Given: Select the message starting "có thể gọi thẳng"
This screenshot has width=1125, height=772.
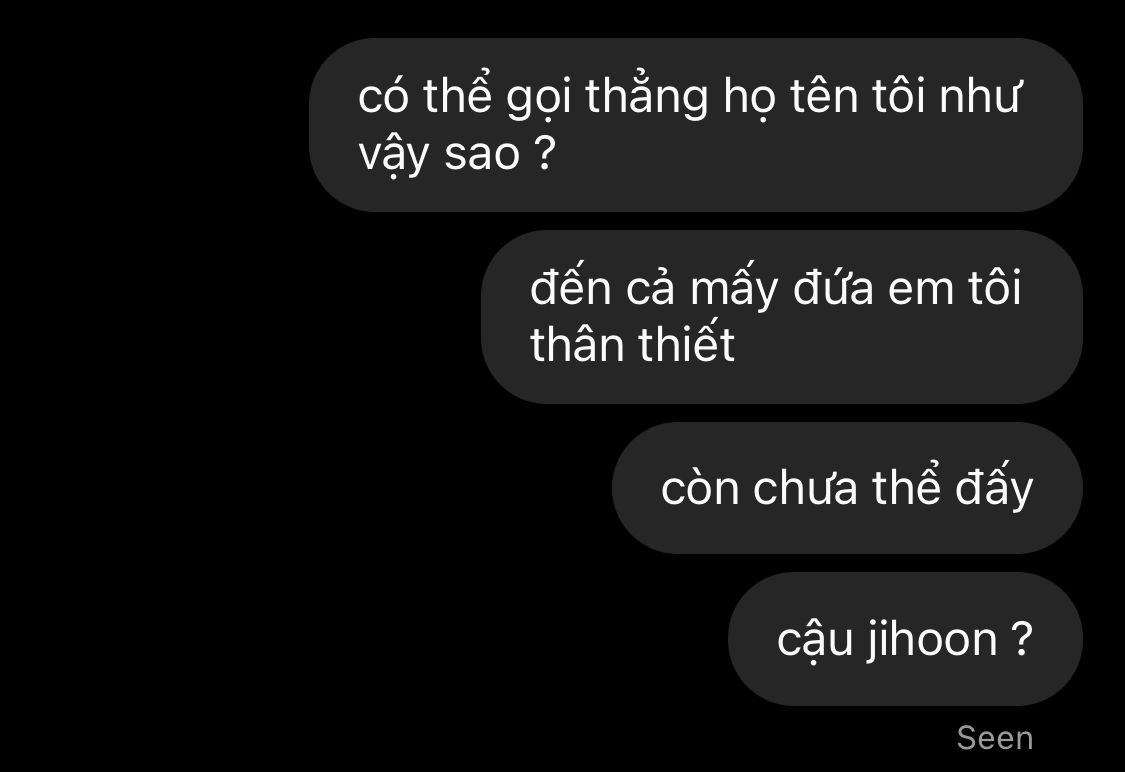Looking at the screenshot, I should (x=695, y=125).
